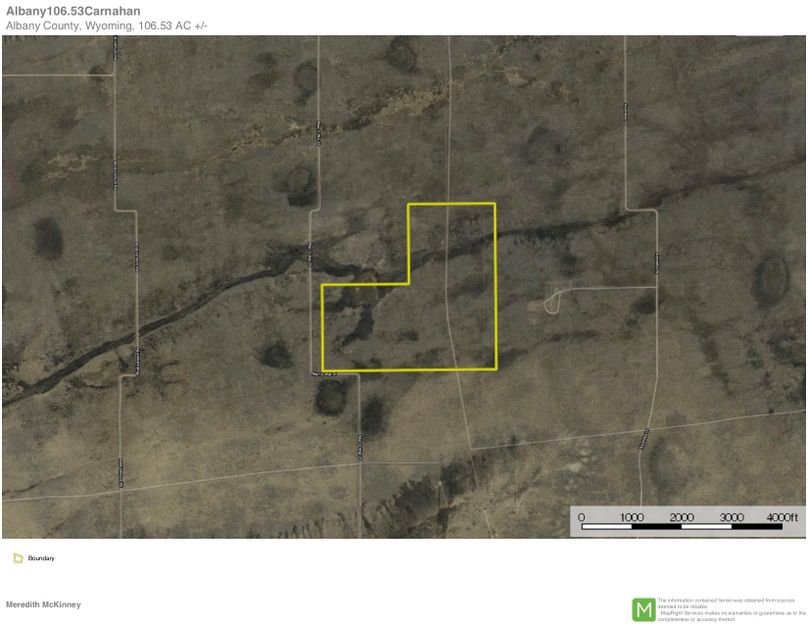
Task: Click the Boundary legend label
Action: (41, 558)
